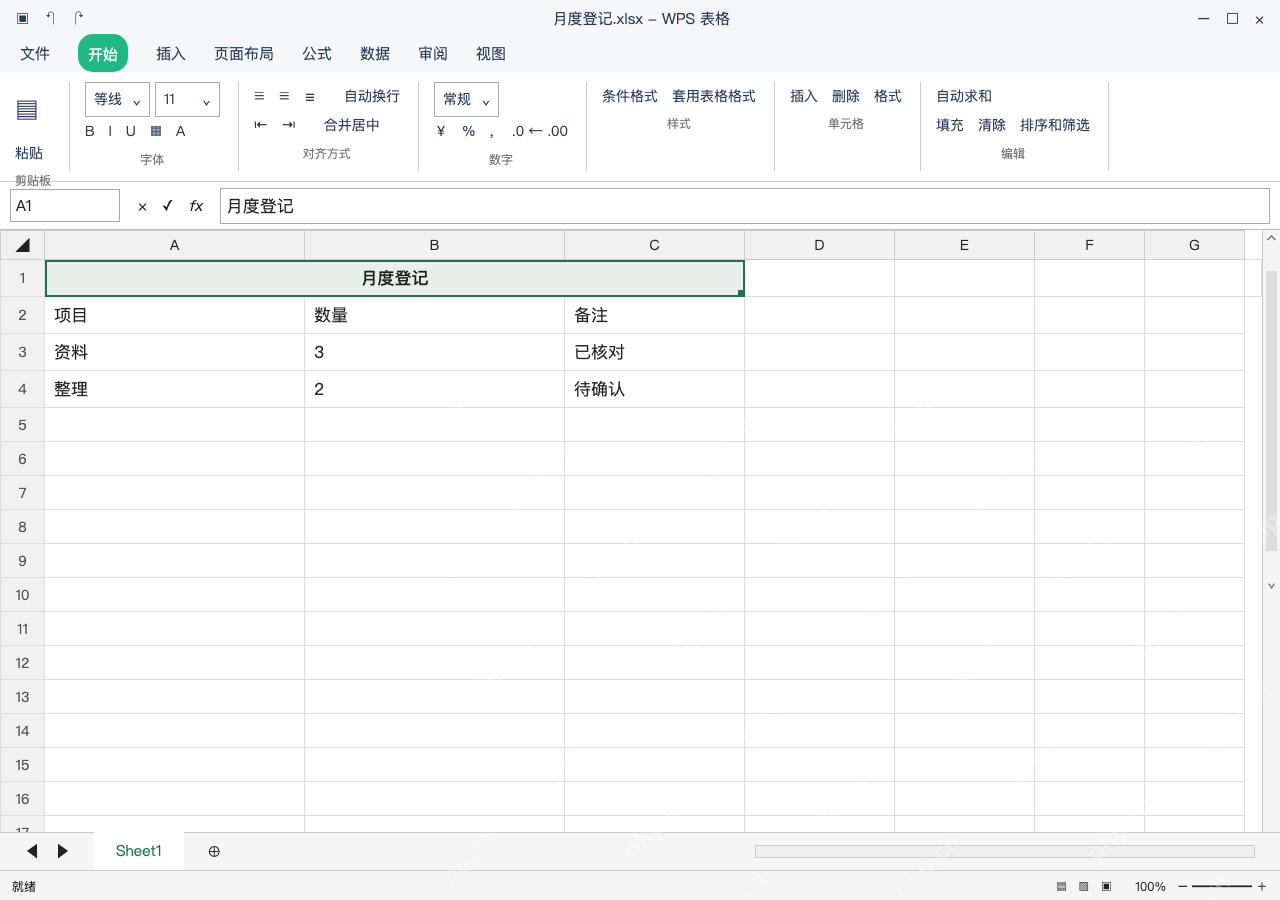Open the fx insert function dialog

click(x=196, y=206)
